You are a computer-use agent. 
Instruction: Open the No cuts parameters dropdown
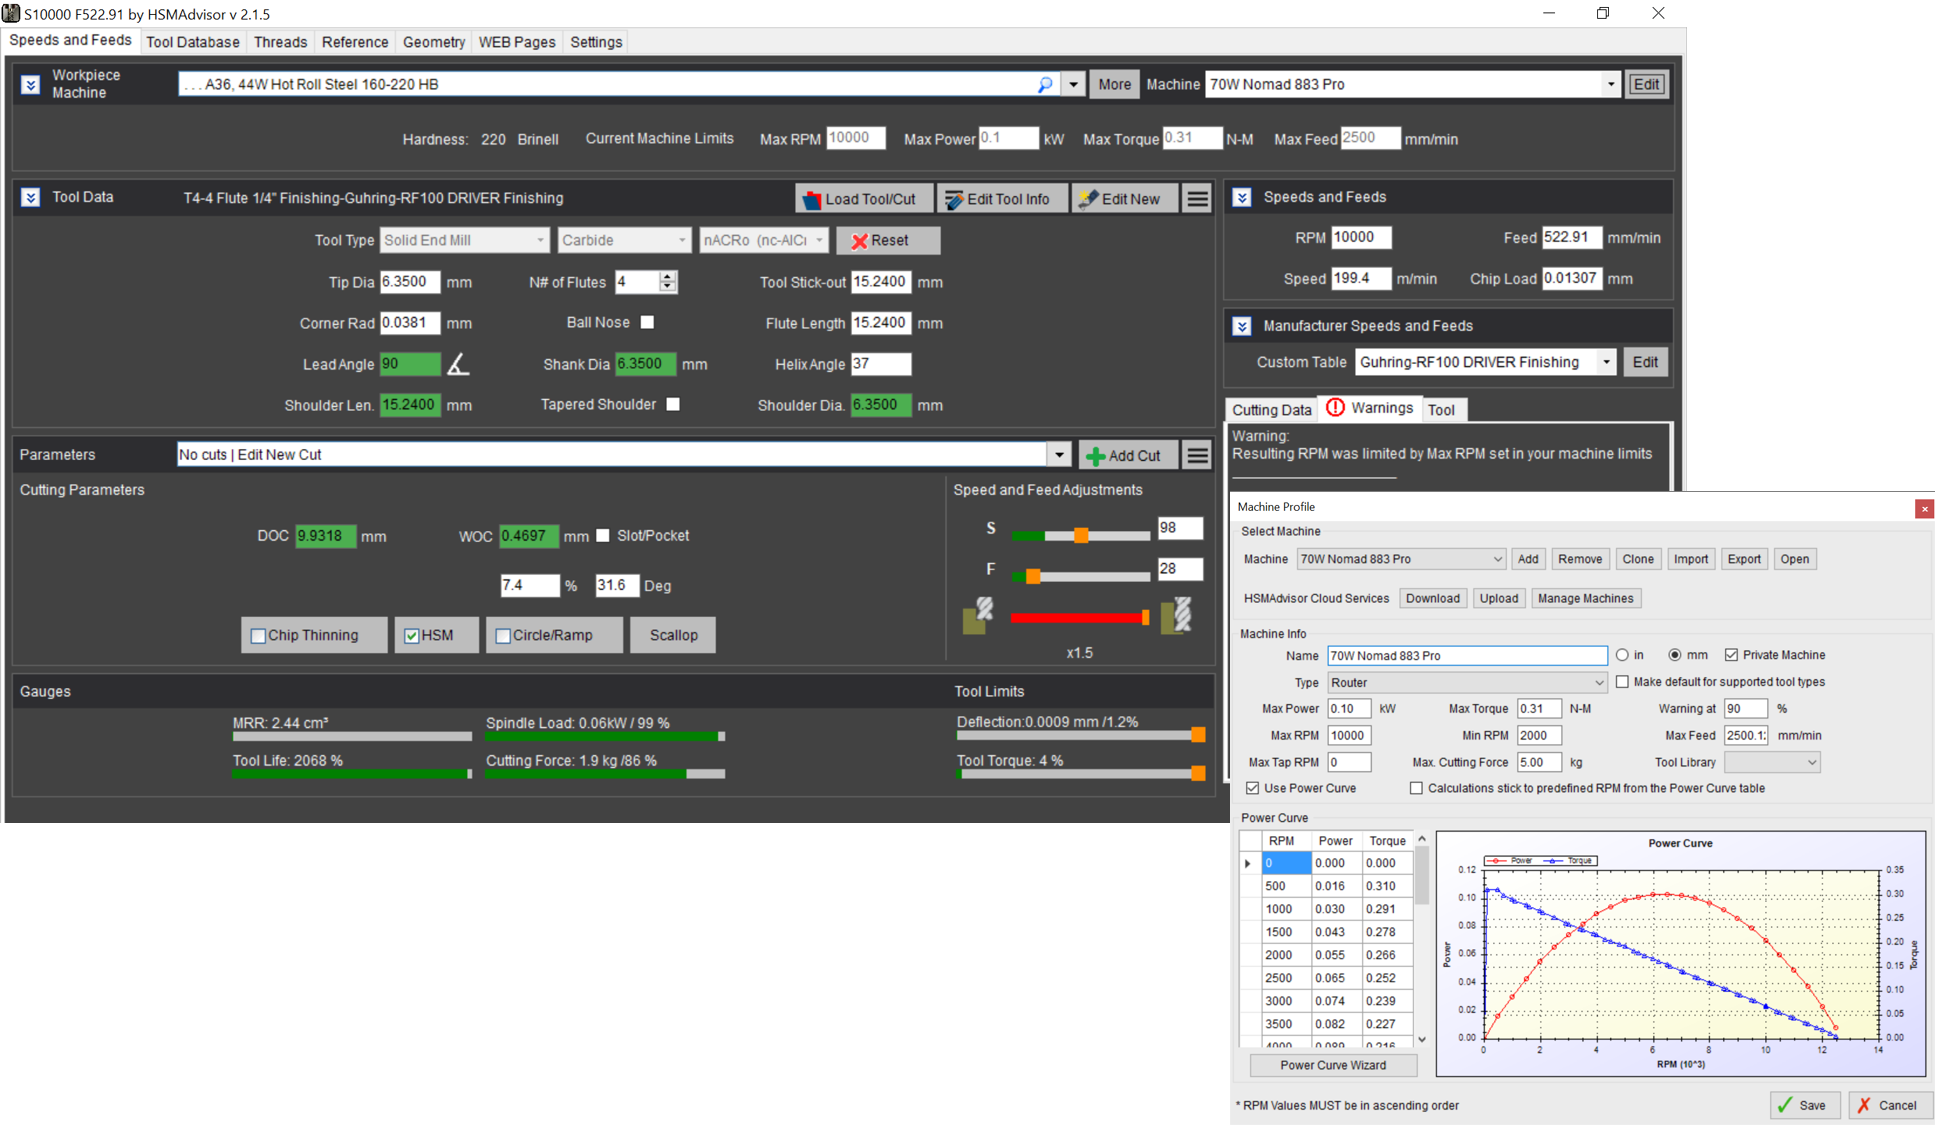pos(1059,456)
